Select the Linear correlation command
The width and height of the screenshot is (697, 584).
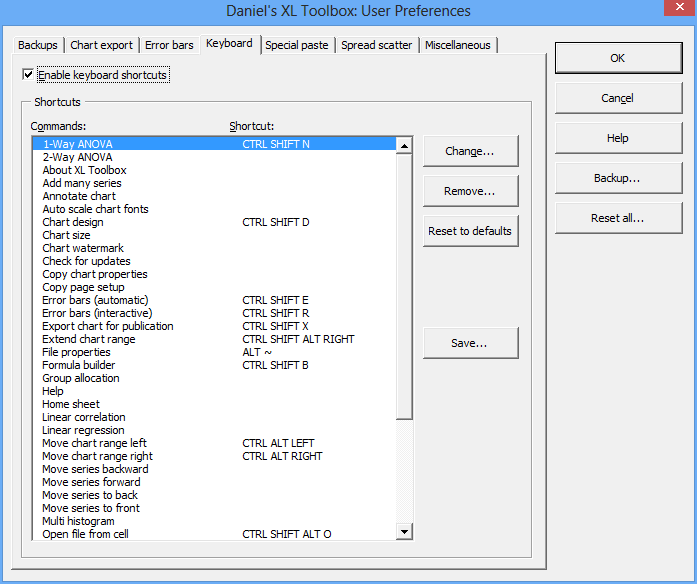pos(214,417)
